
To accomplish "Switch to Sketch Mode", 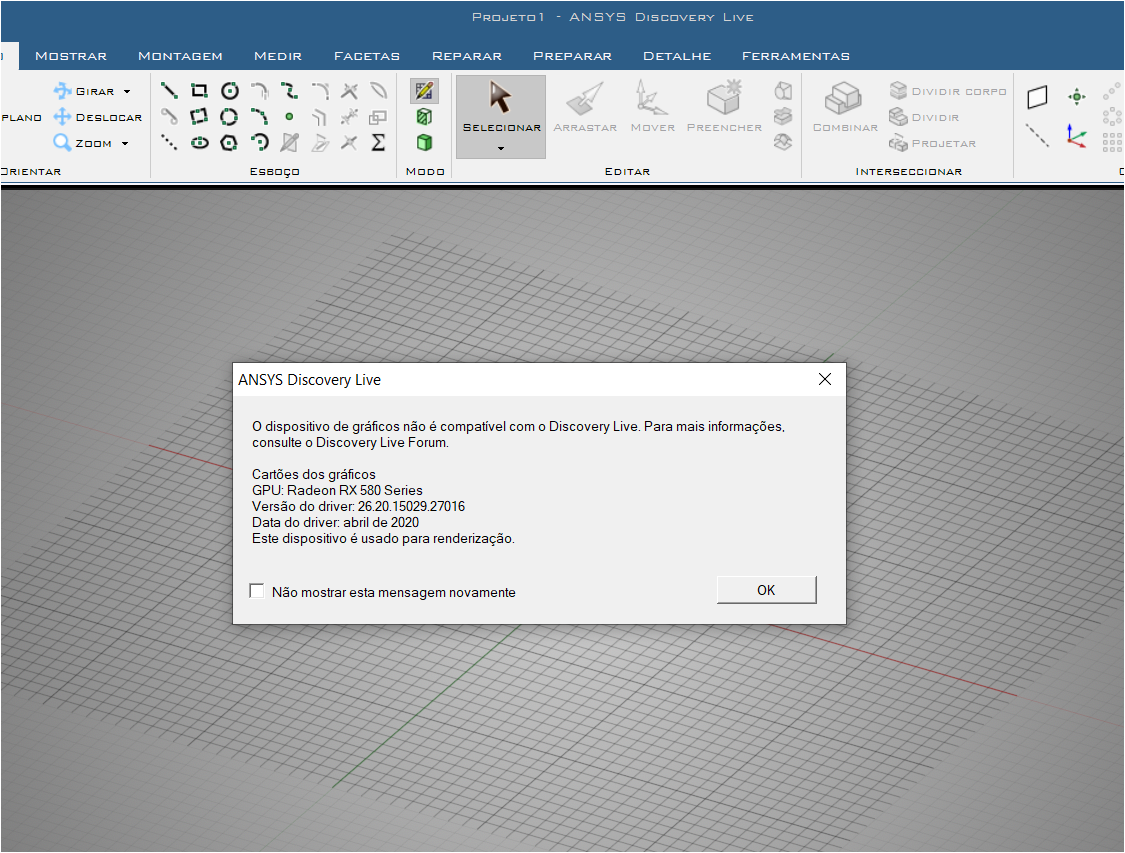I will click(424, 90).
